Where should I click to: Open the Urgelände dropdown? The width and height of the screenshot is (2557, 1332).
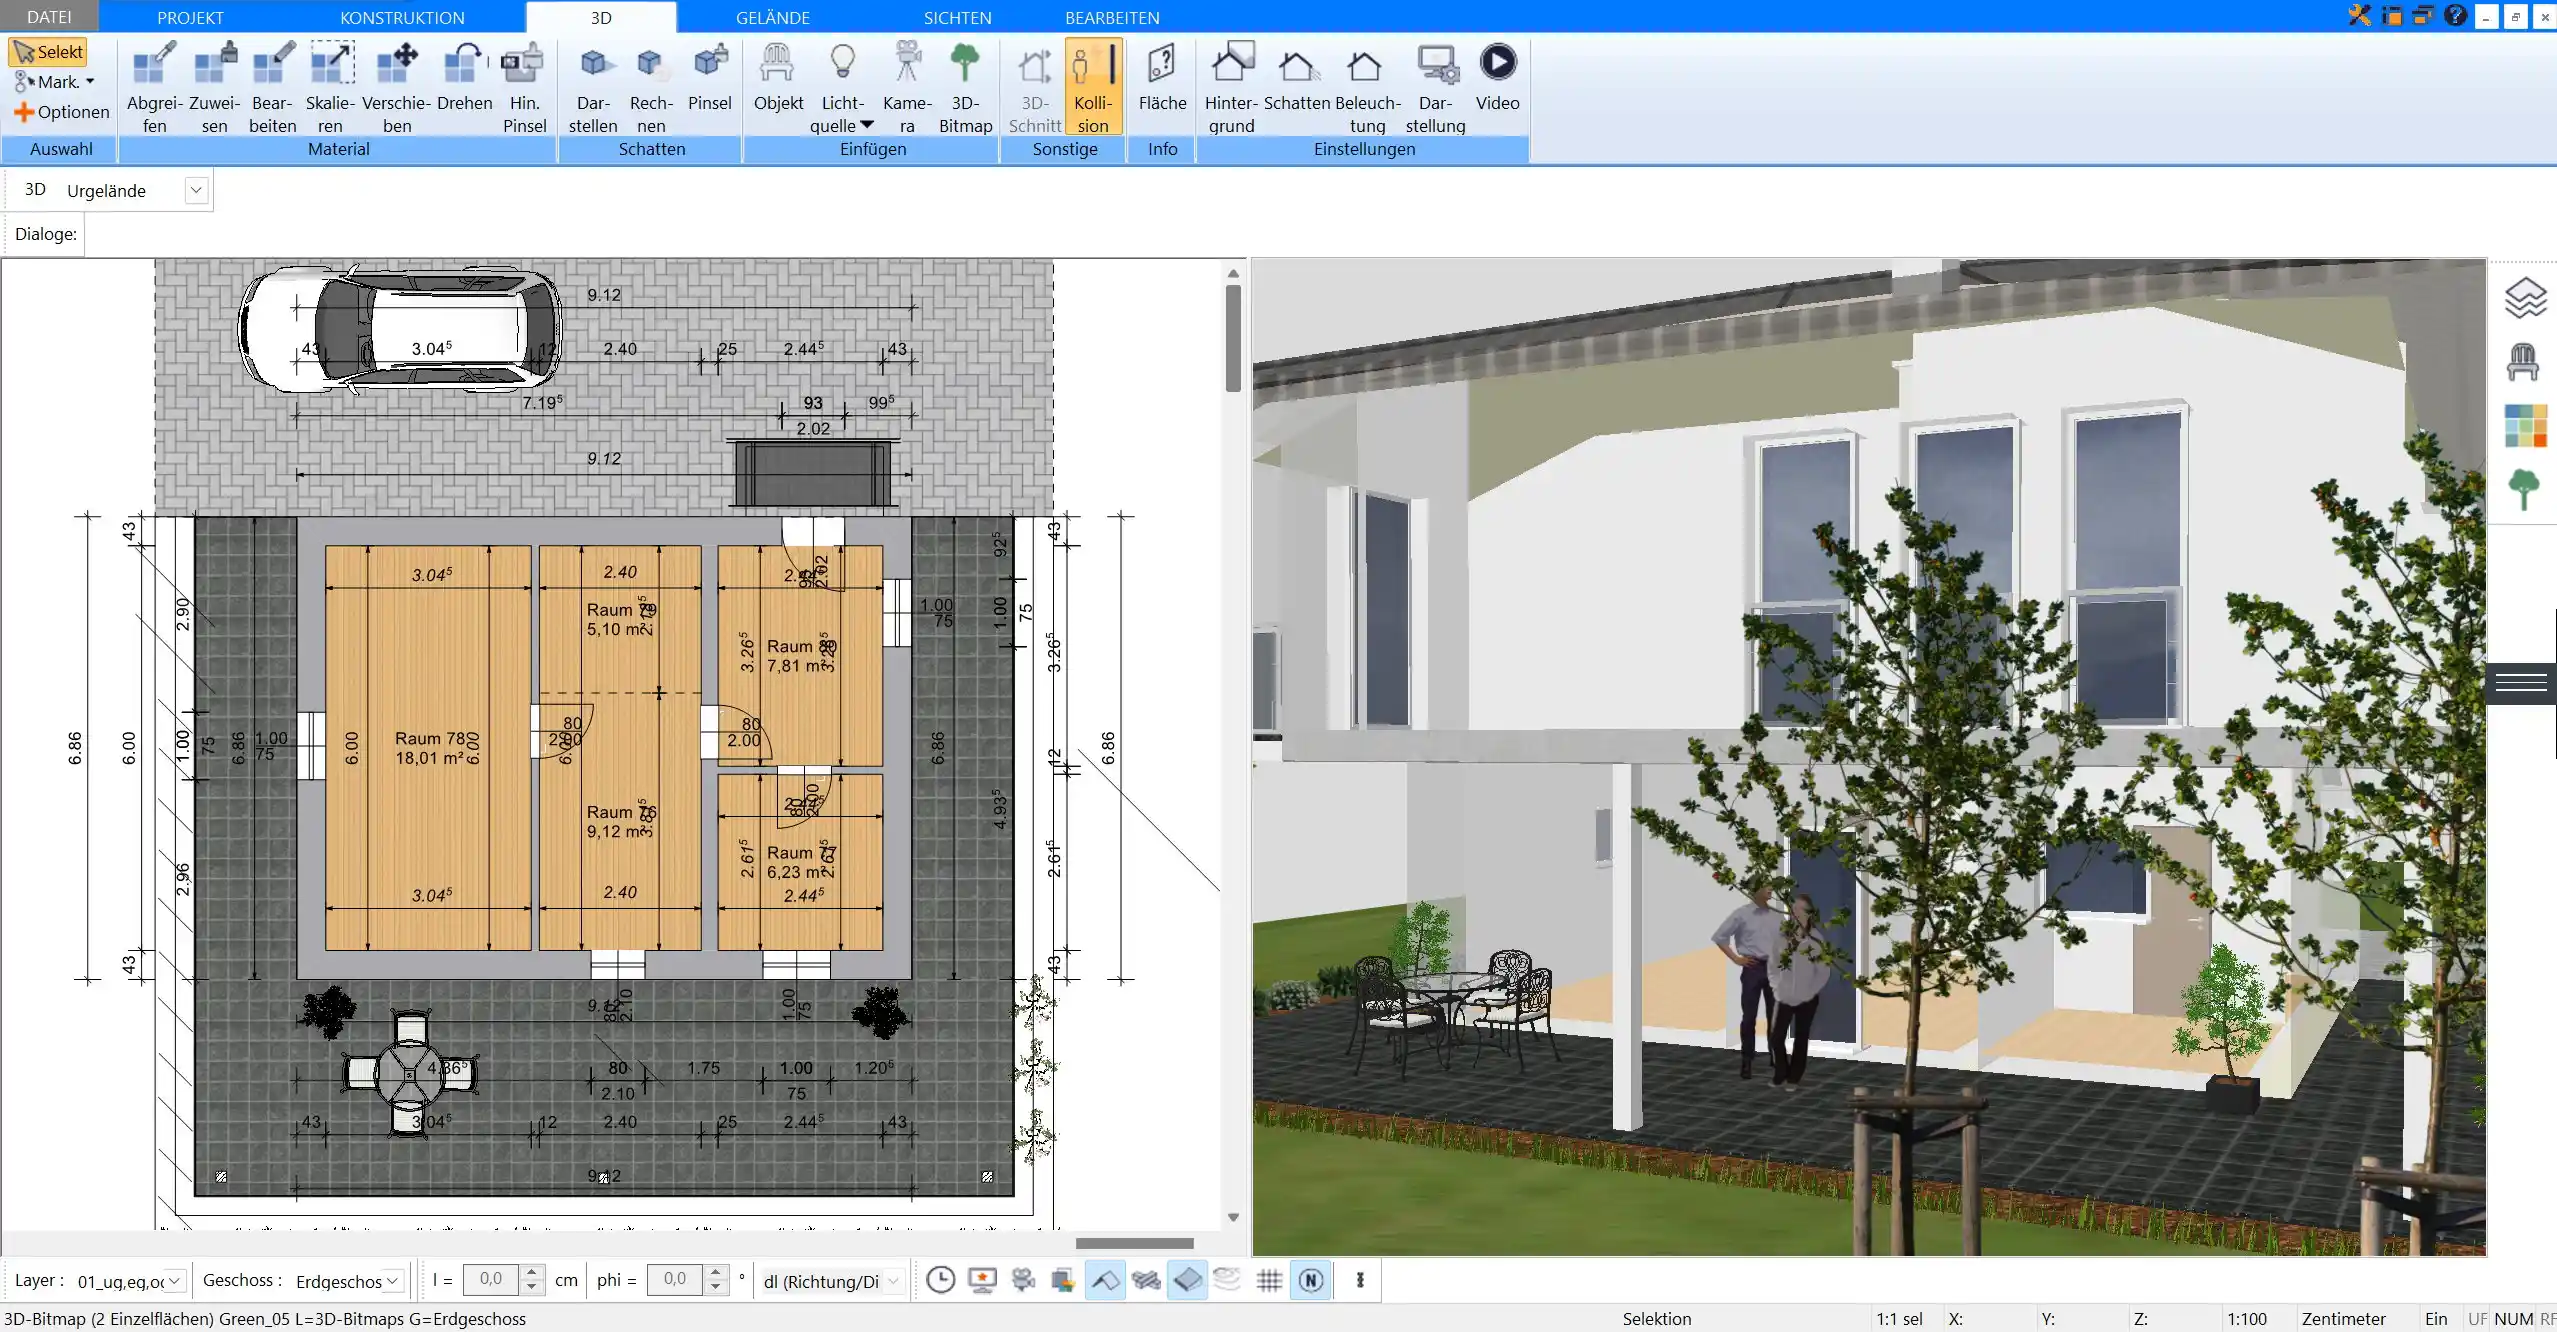click(x=196, y=190)
